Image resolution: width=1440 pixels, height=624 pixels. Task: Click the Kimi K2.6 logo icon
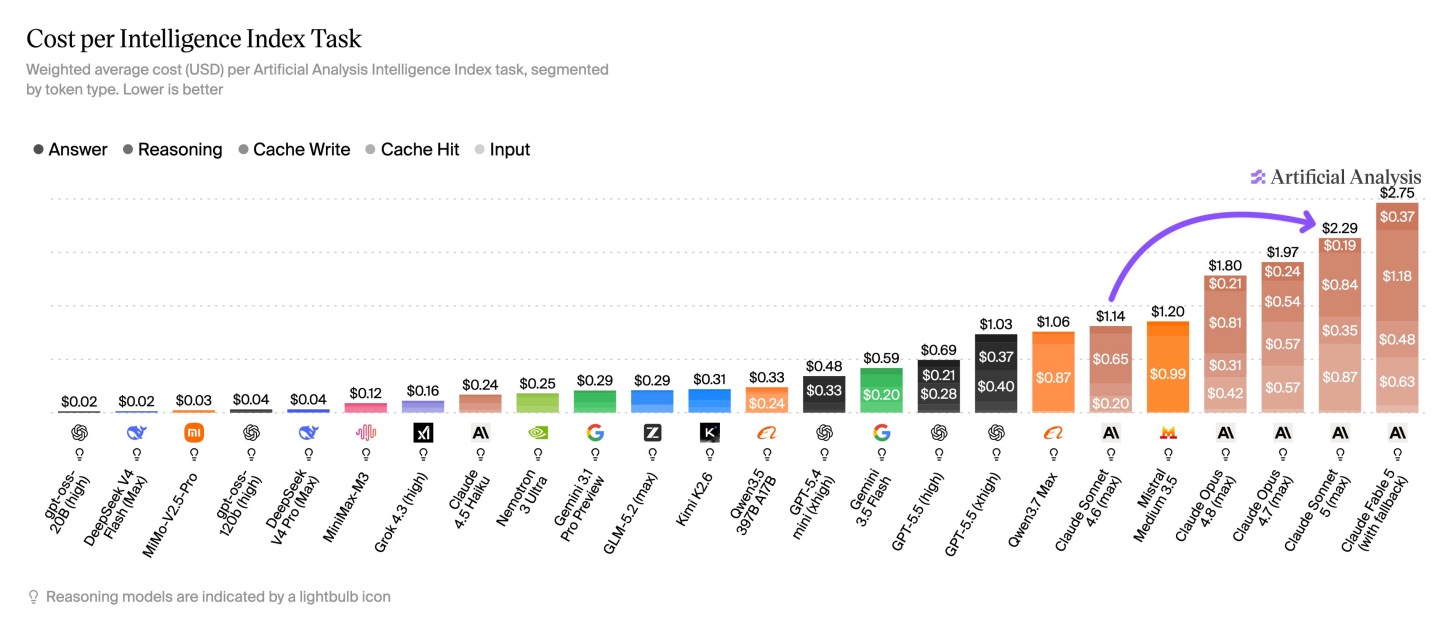pyautogui.click(x=710, y=433)
